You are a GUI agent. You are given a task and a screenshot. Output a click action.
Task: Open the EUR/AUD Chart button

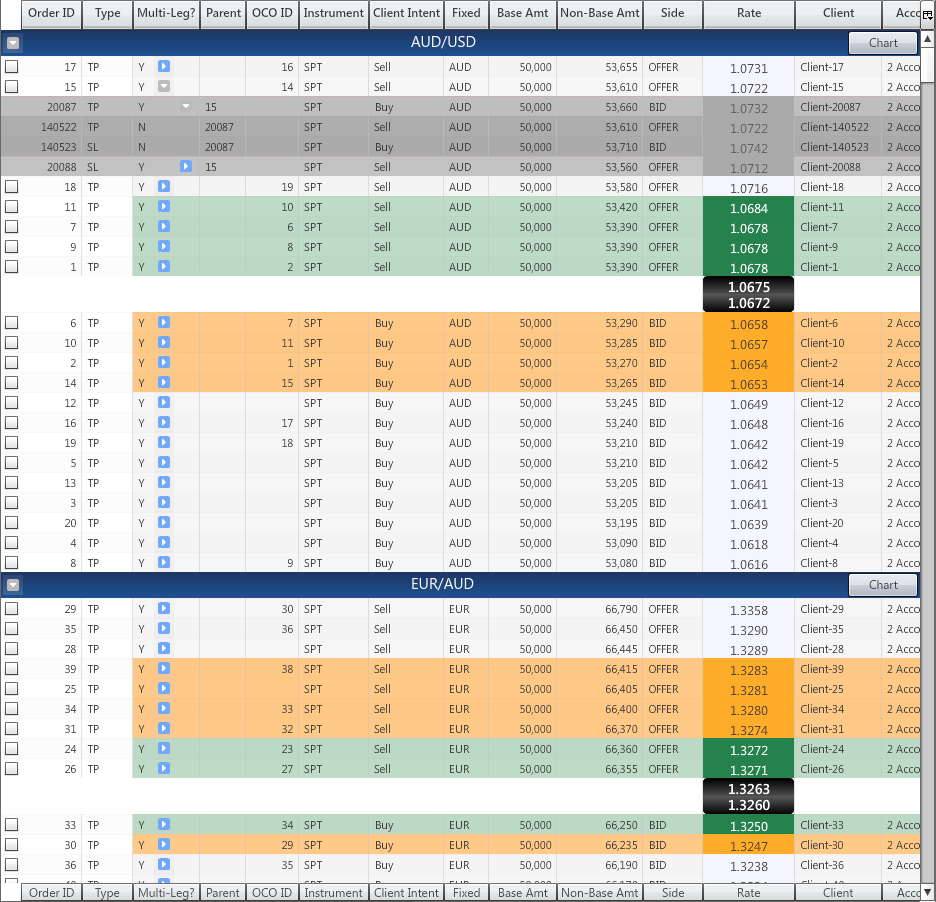(883, 585)
